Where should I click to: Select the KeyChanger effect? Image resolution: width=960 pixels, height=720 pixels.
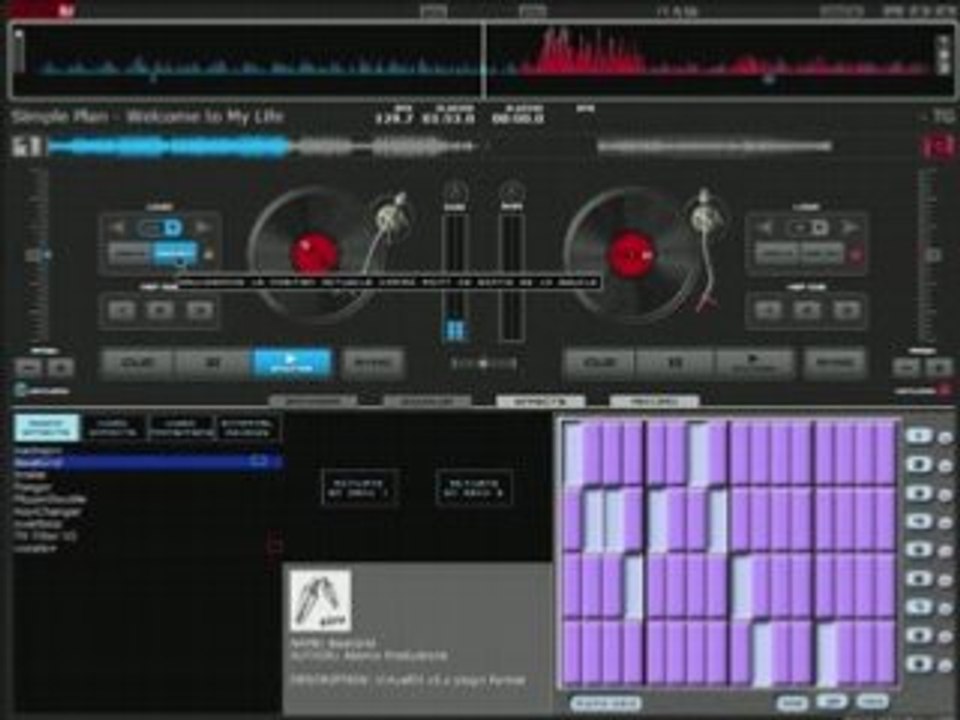(x=48, y=511)
